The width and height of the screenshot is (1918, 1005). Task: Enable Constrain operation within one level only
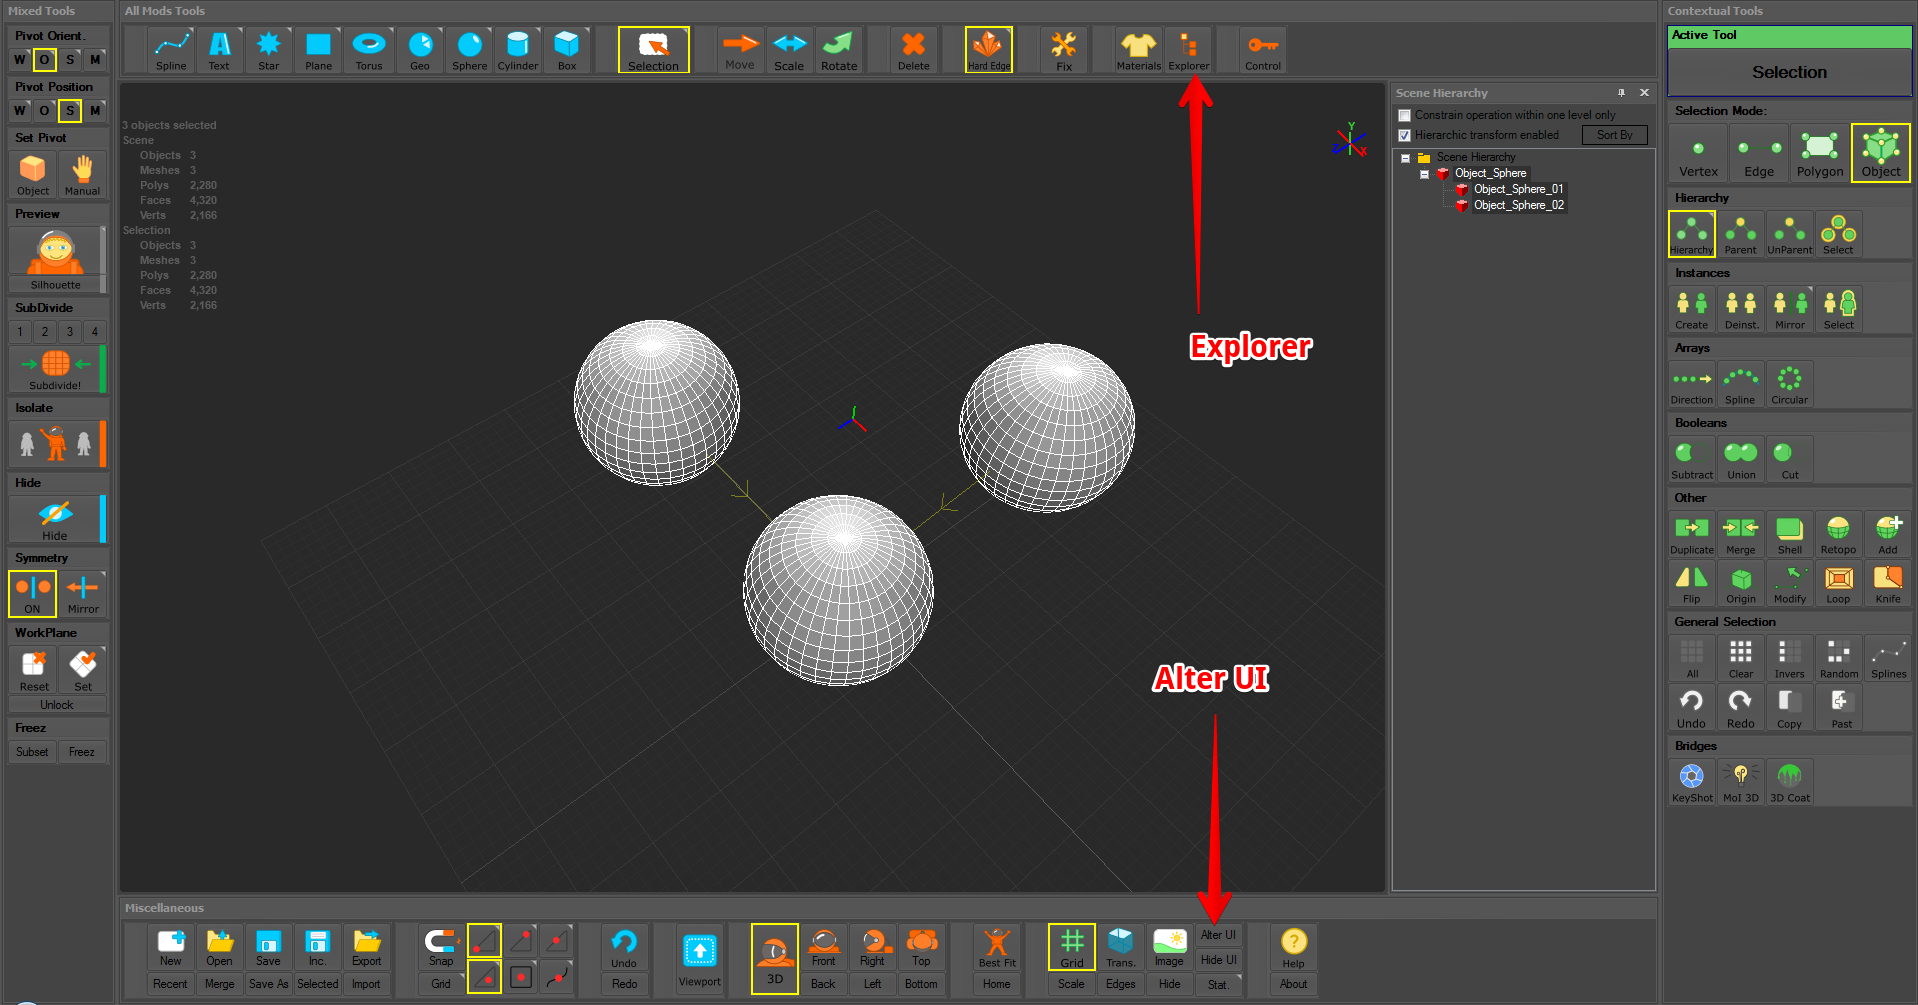tap(1405, 116)
